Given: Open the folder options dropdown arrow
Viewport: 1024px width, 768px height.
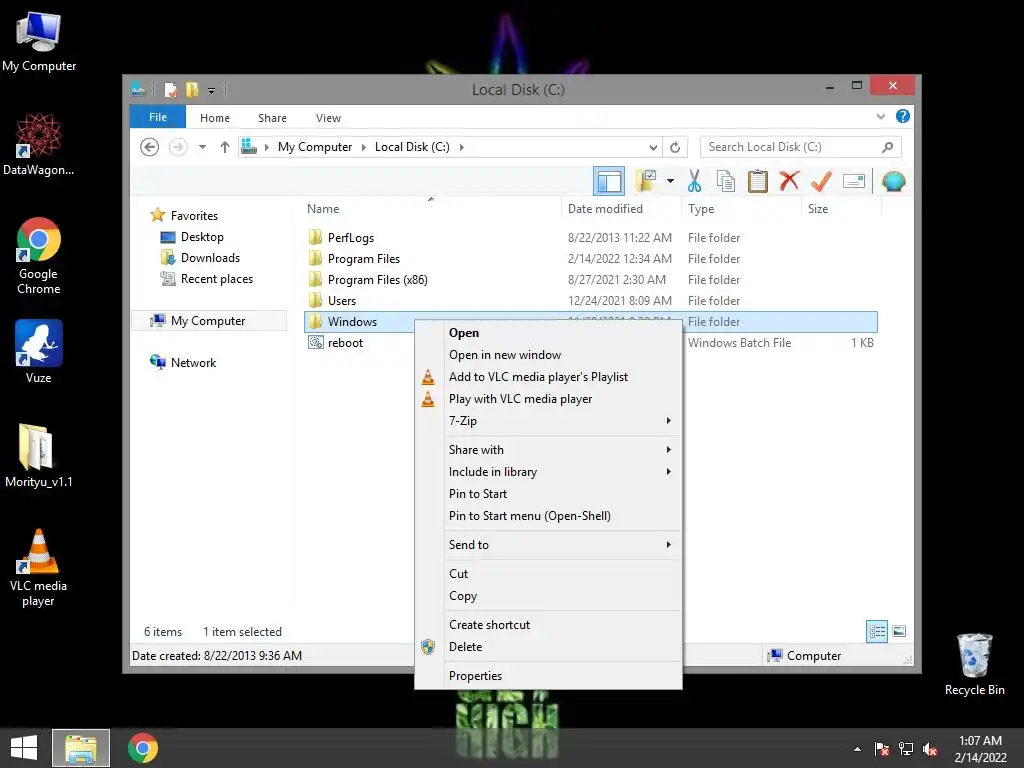Looking at the screenshot, I should pyautogui.click(x=670, y=181).
